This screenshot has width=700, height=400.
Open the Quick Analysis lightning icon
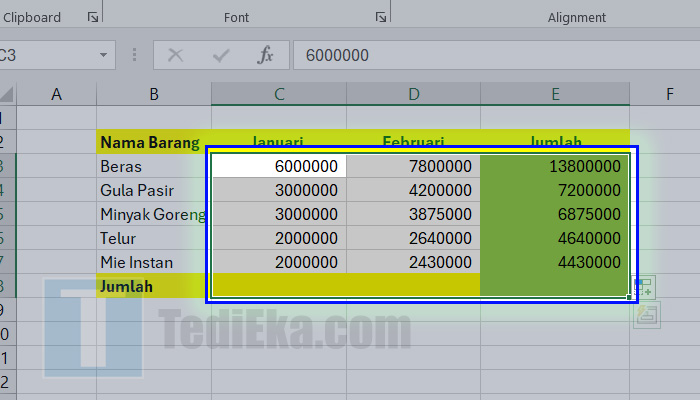(x=644, y=314)
